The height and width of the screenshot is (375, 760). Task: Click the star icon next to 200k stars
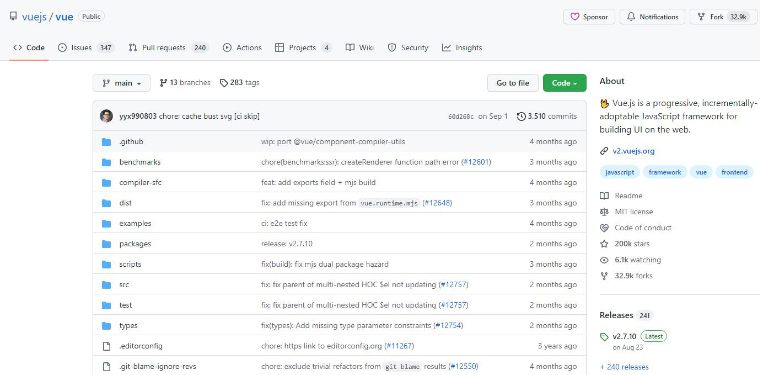(x=604, y=244)
